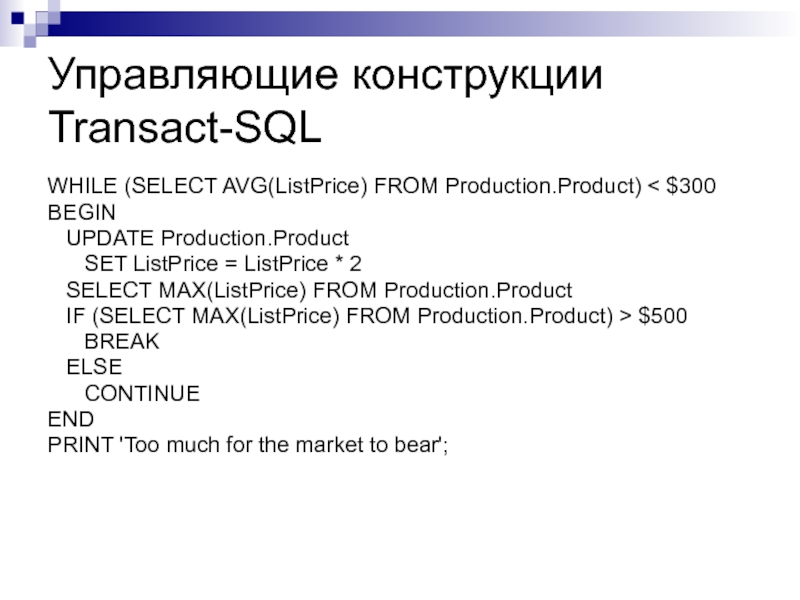Click the ELSE keyword
The image size is (800, 600).
94,368
